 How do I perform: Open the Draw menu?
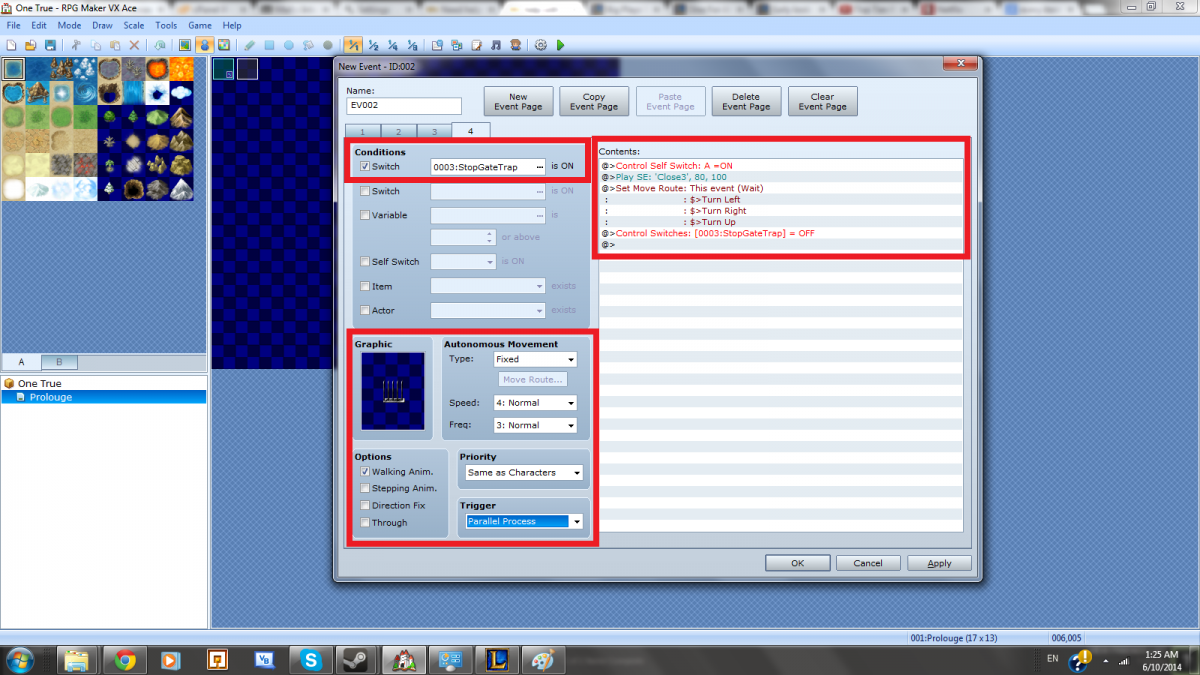point(102,25)
